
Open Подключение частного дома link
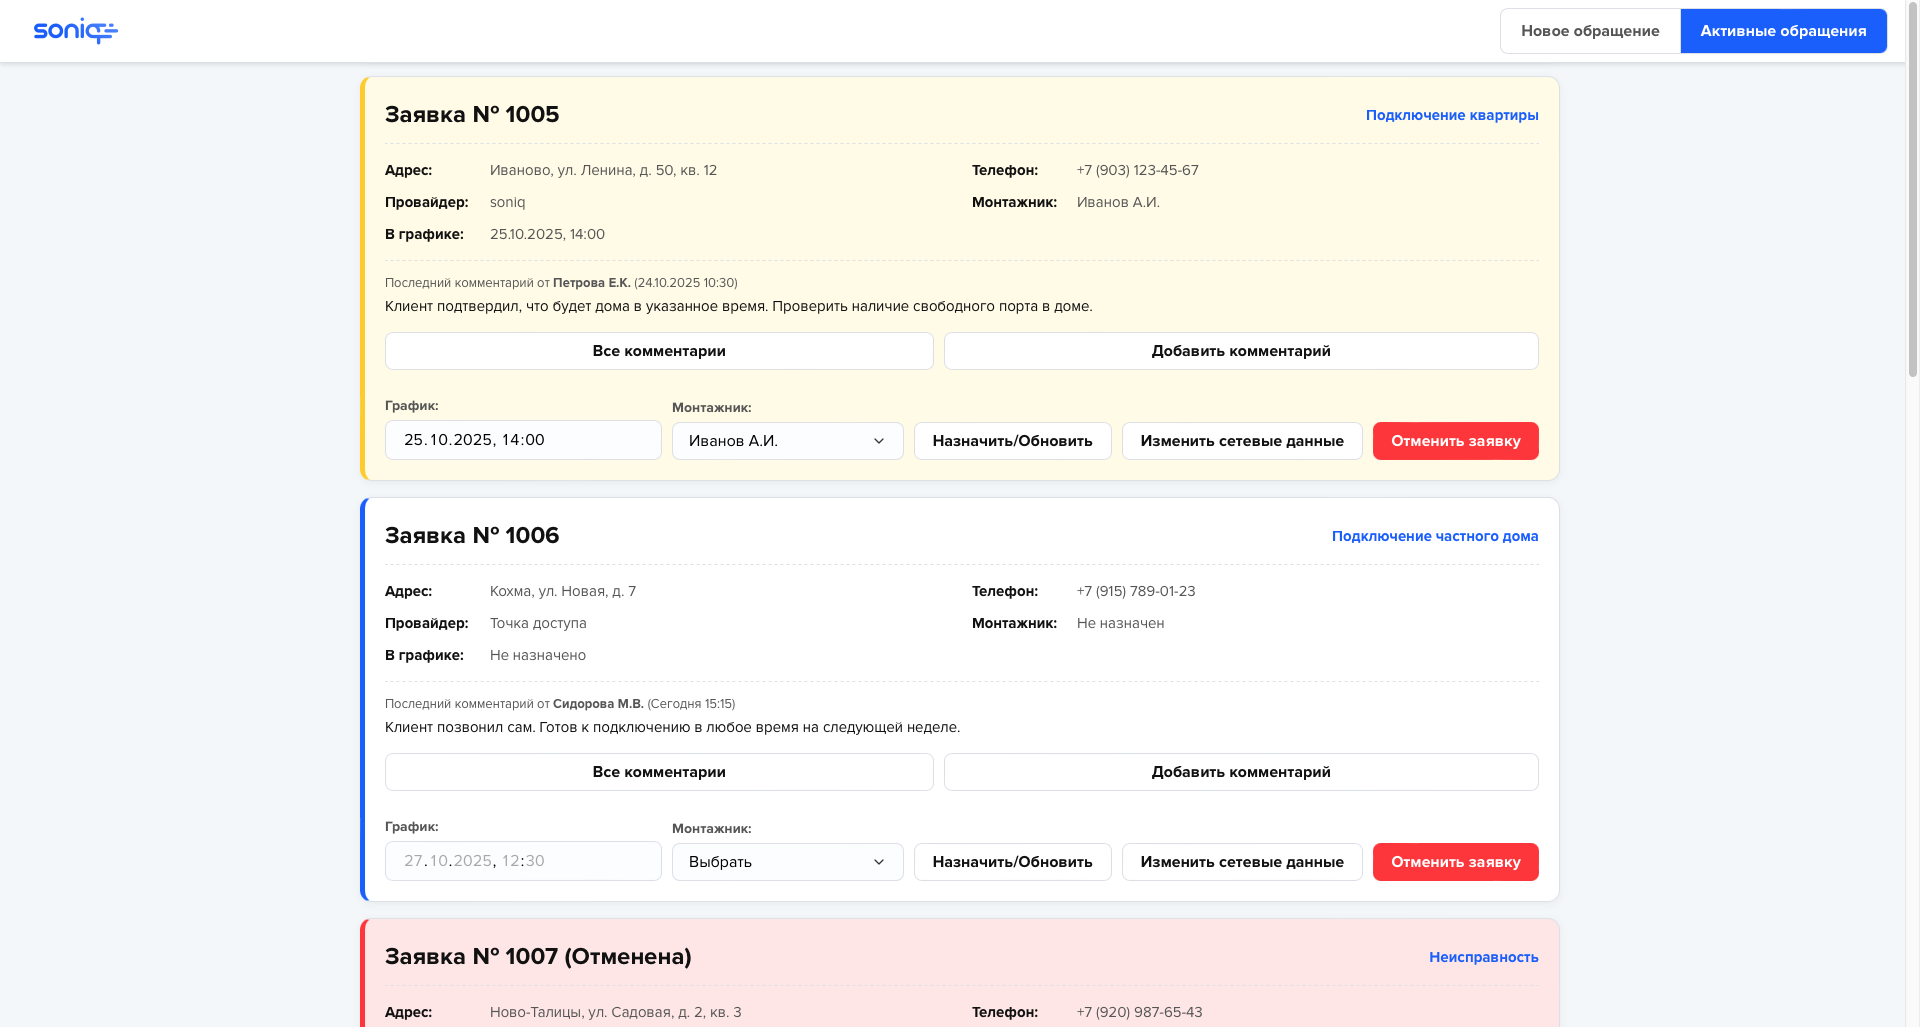click(1434, 536)
